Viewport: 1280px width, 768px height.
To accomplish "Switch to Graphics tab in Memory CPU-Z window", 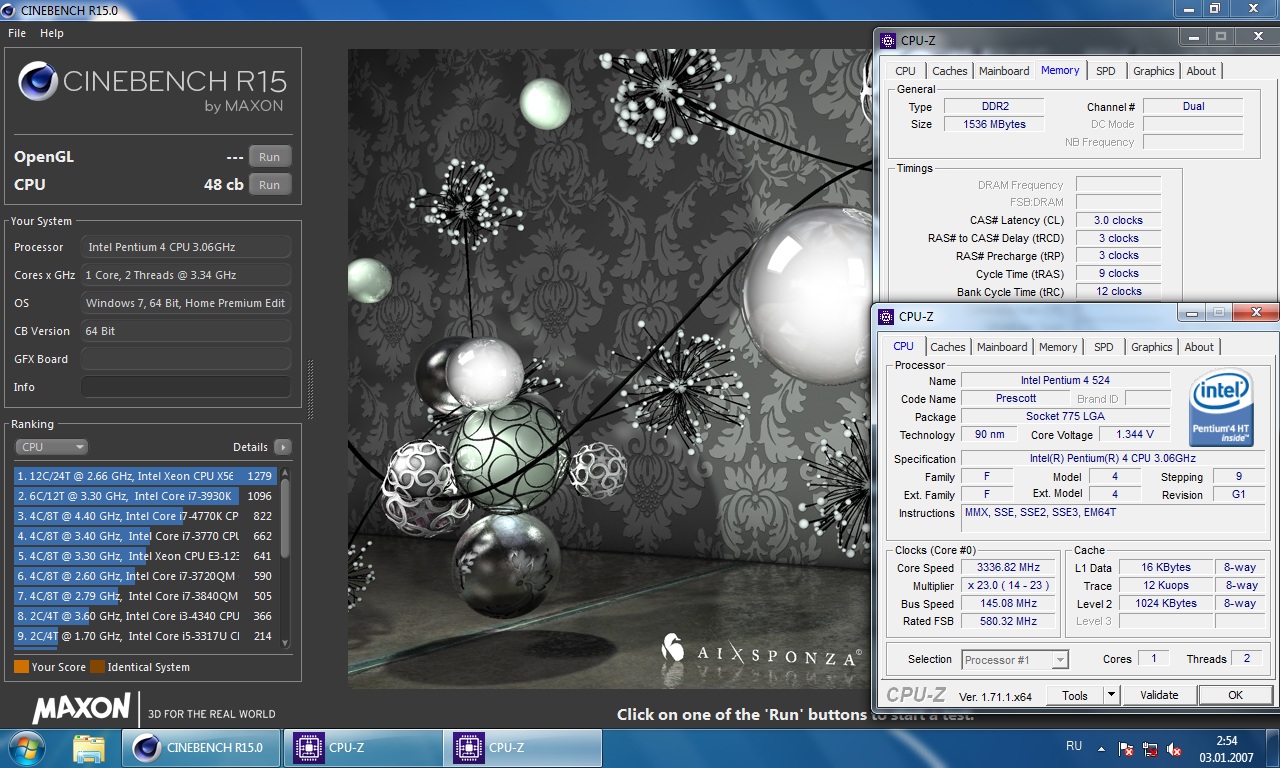I will pyautogui.click(x=1153, y=71).
